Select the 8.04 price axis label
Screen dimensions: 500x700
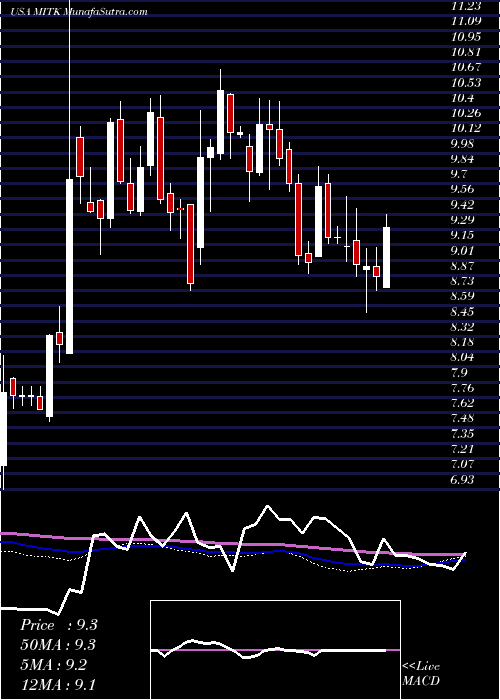point(463,357)
